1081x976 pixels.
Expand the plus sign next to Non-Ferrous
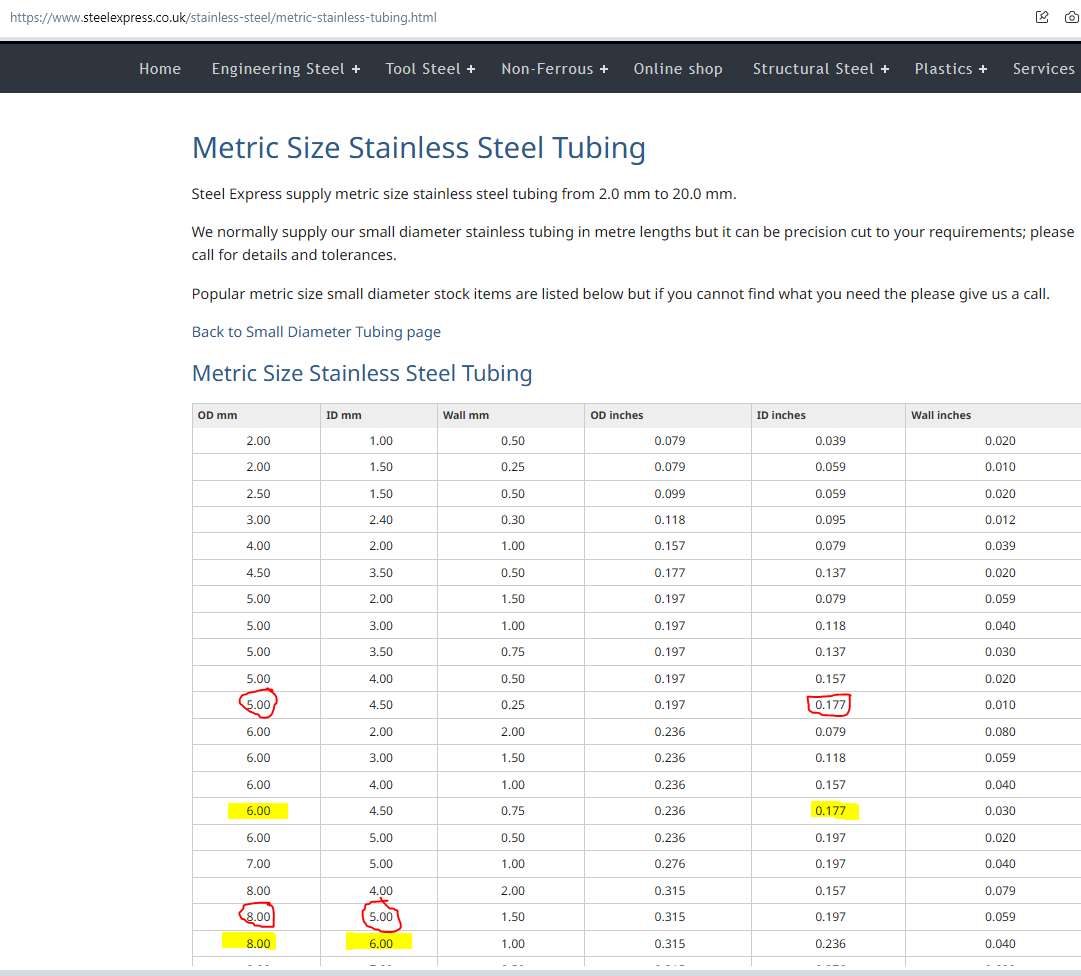click(x=604, y=69)
